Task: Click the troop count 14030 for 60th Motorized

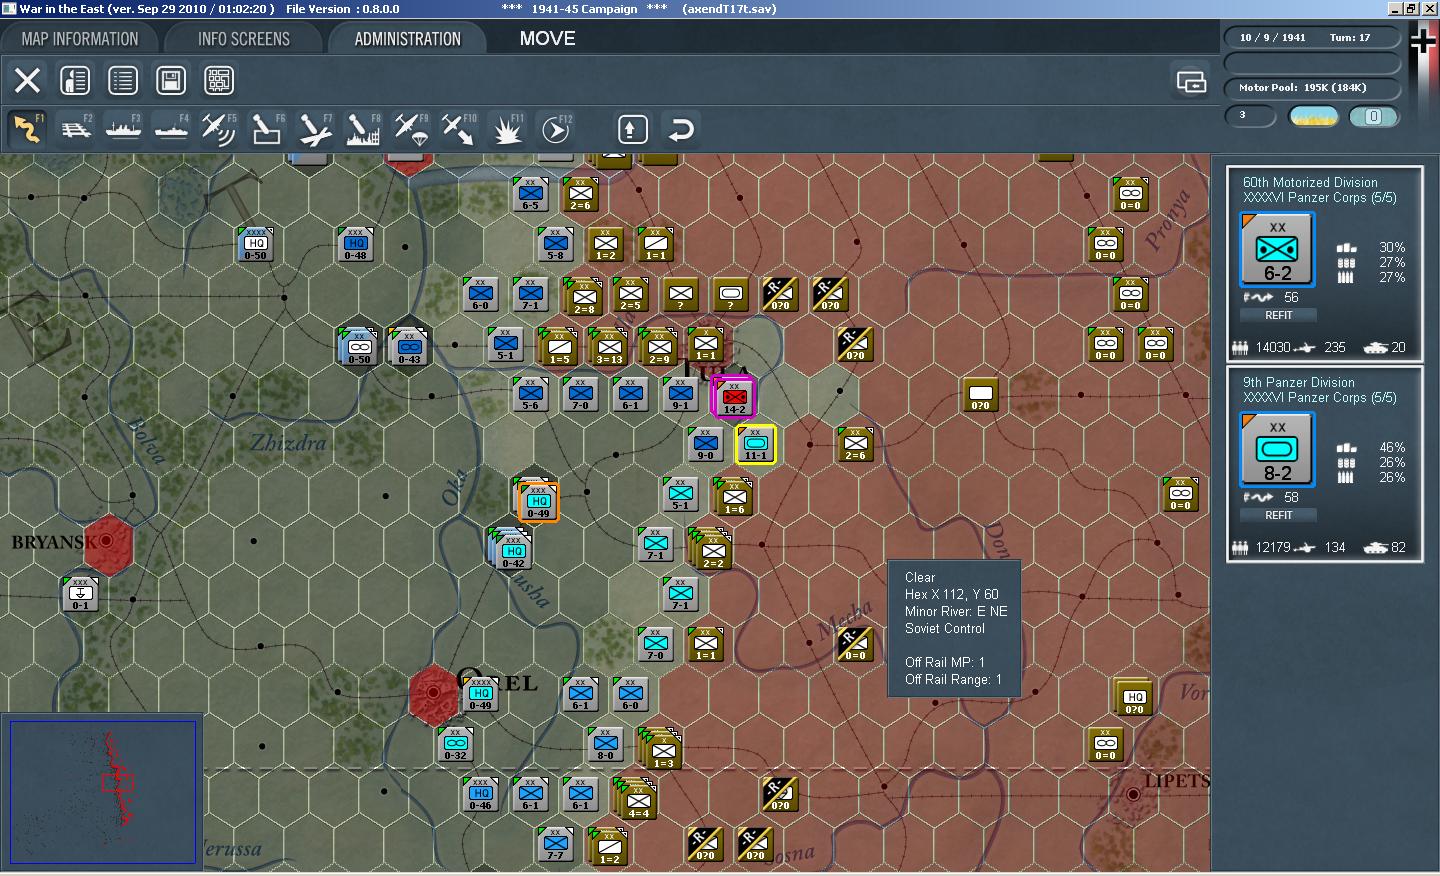Action: point(1273,347)
